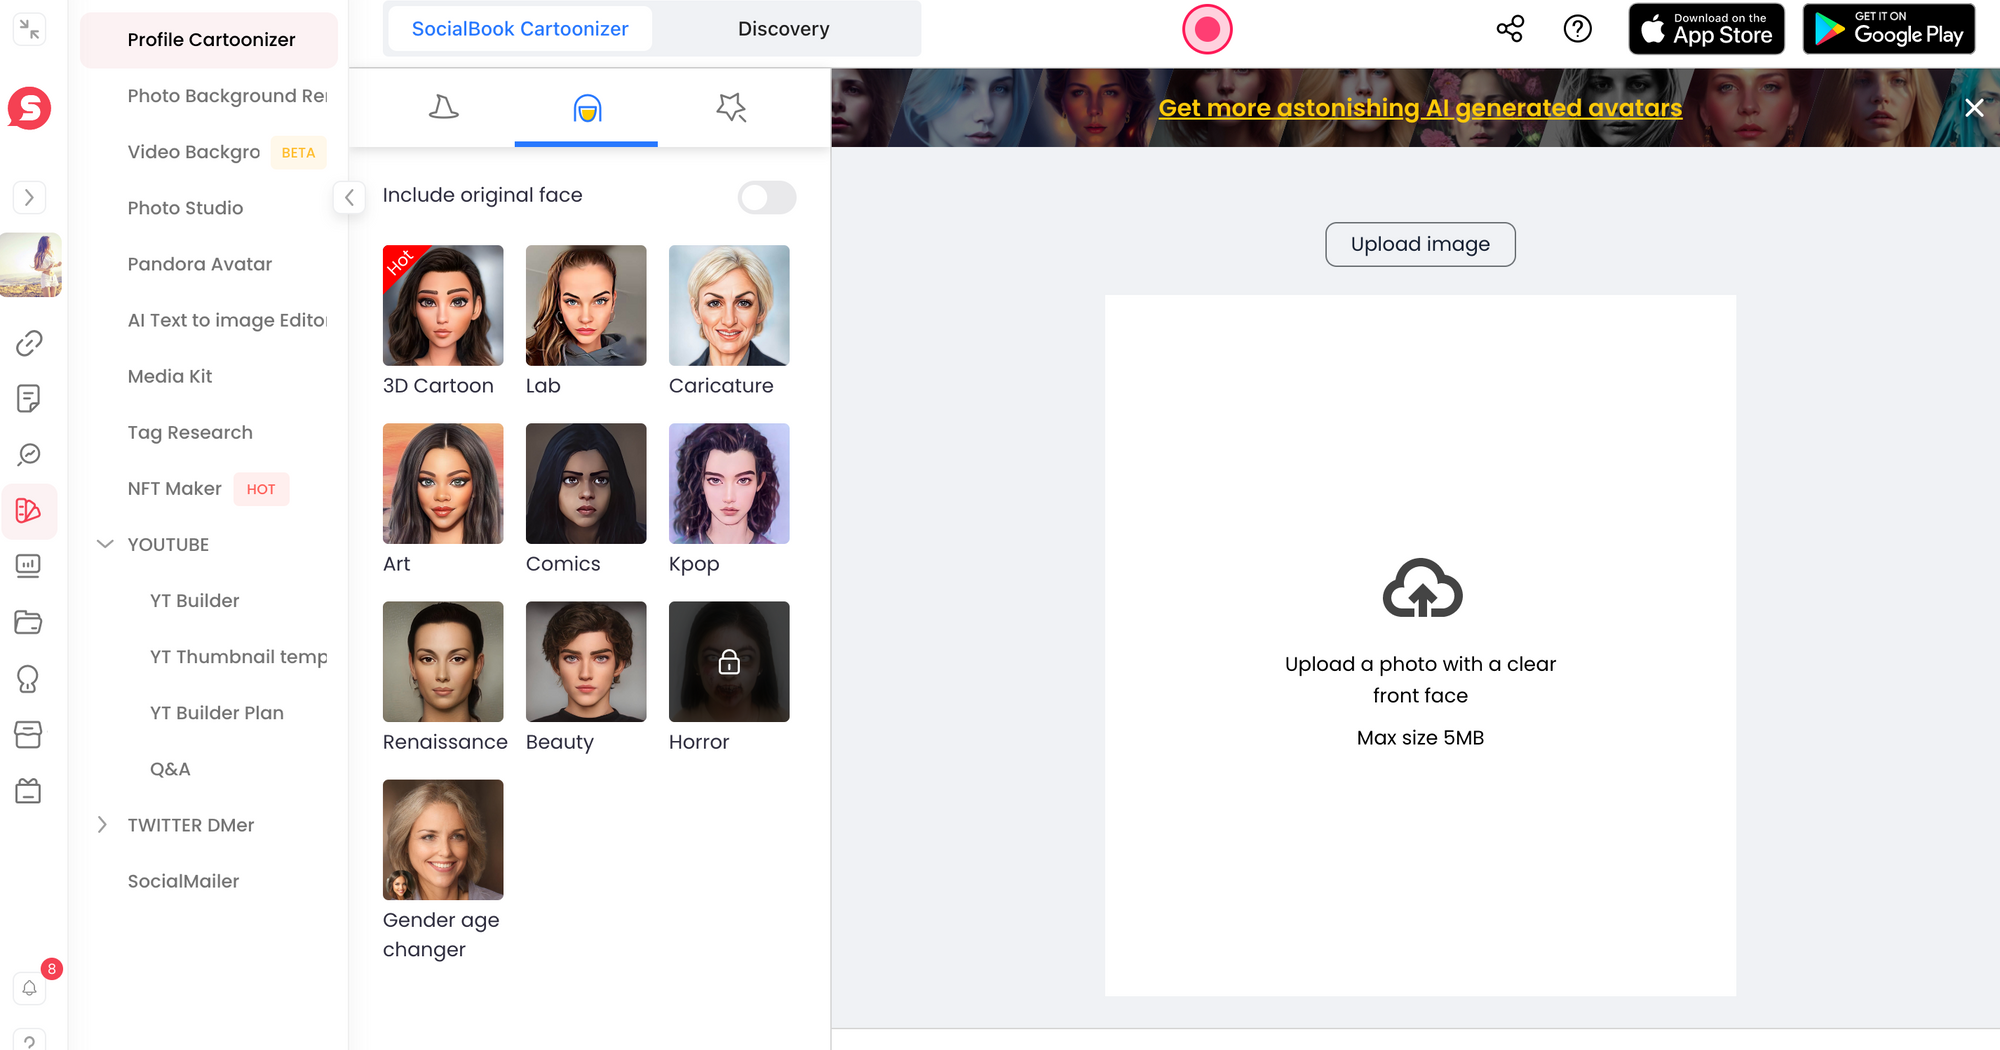Viewport: 2000px width, 1050px height.
Task: Toggle Include original face switch
Action: tap(767, 197)
